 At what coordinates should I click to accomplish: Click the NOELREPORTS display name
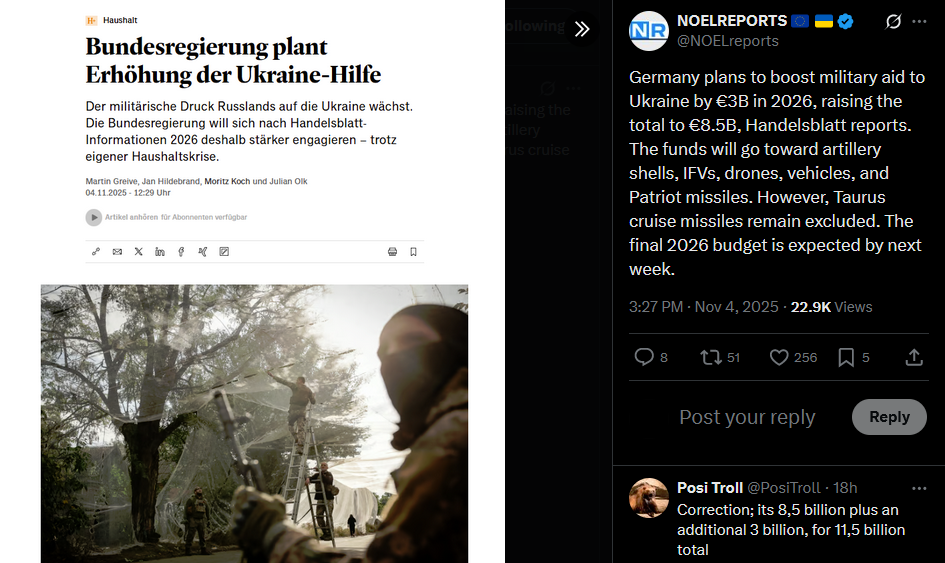point(732,20)
